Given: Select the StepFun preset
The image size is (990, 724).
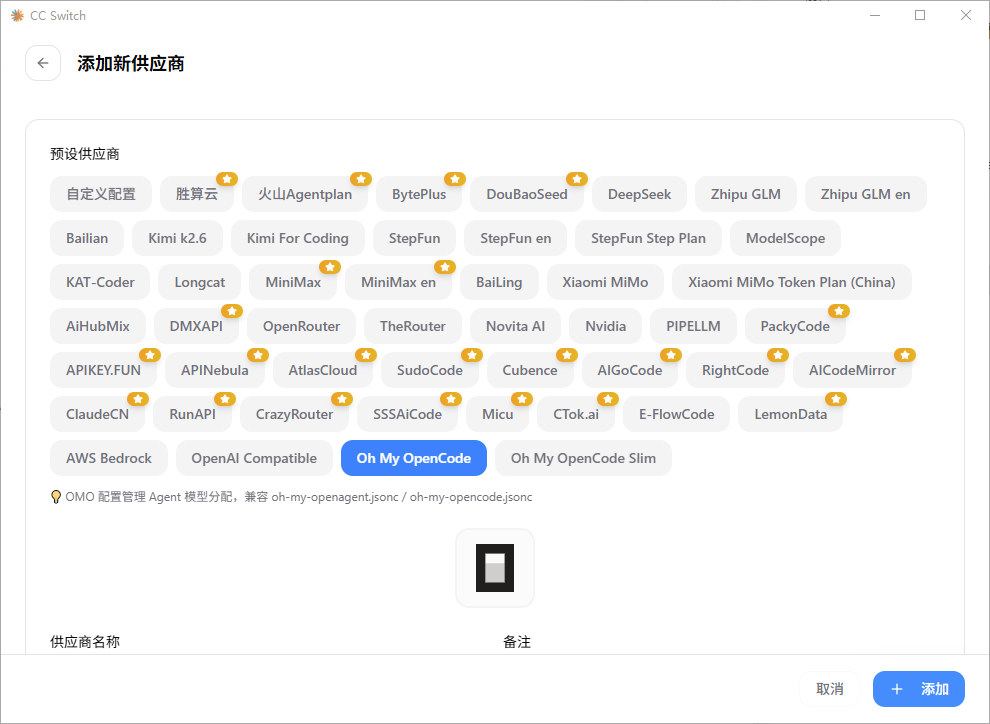Looking at the screenshot, I should tap(415, 238).
